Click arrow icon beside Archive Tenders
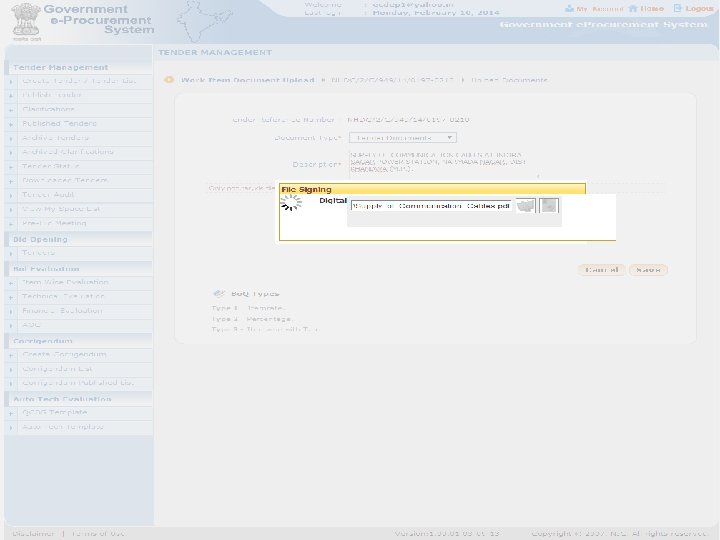The height and width of the screenshot is (540, 720). click(x=11, y=139)
